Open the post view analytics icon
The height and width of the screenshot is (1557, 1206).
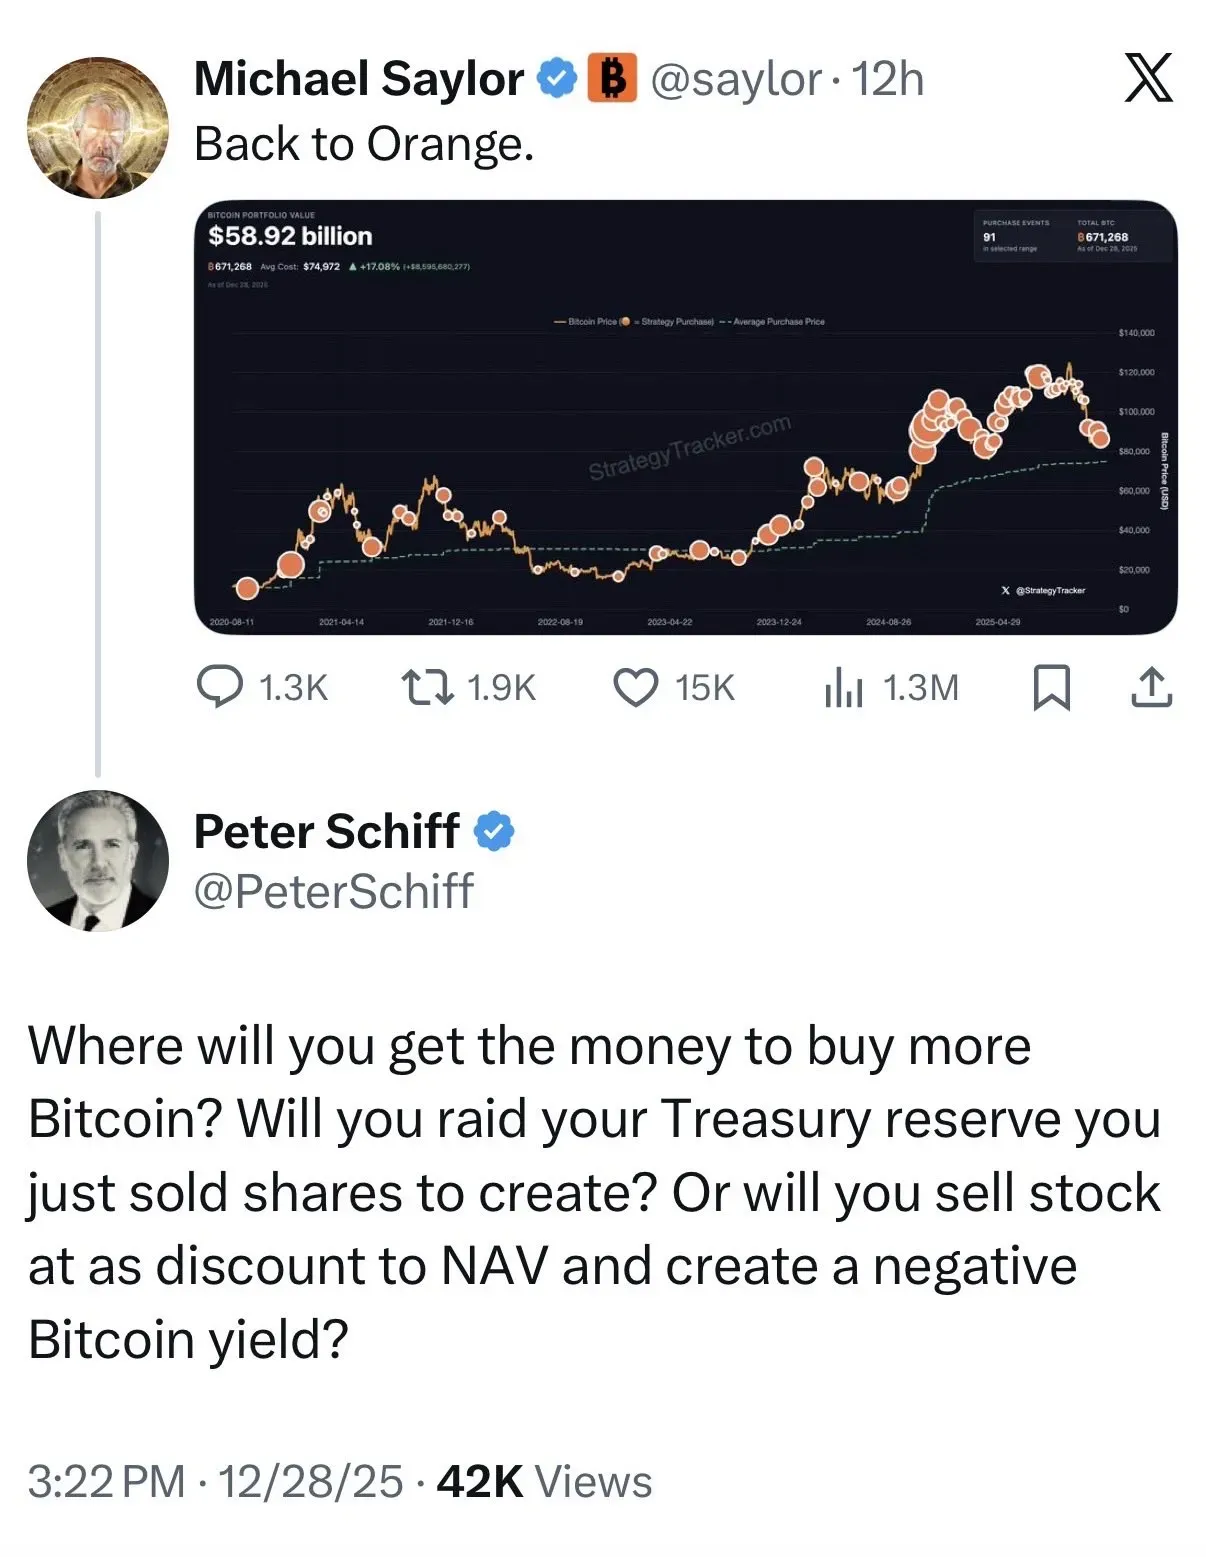pos(843,688)
